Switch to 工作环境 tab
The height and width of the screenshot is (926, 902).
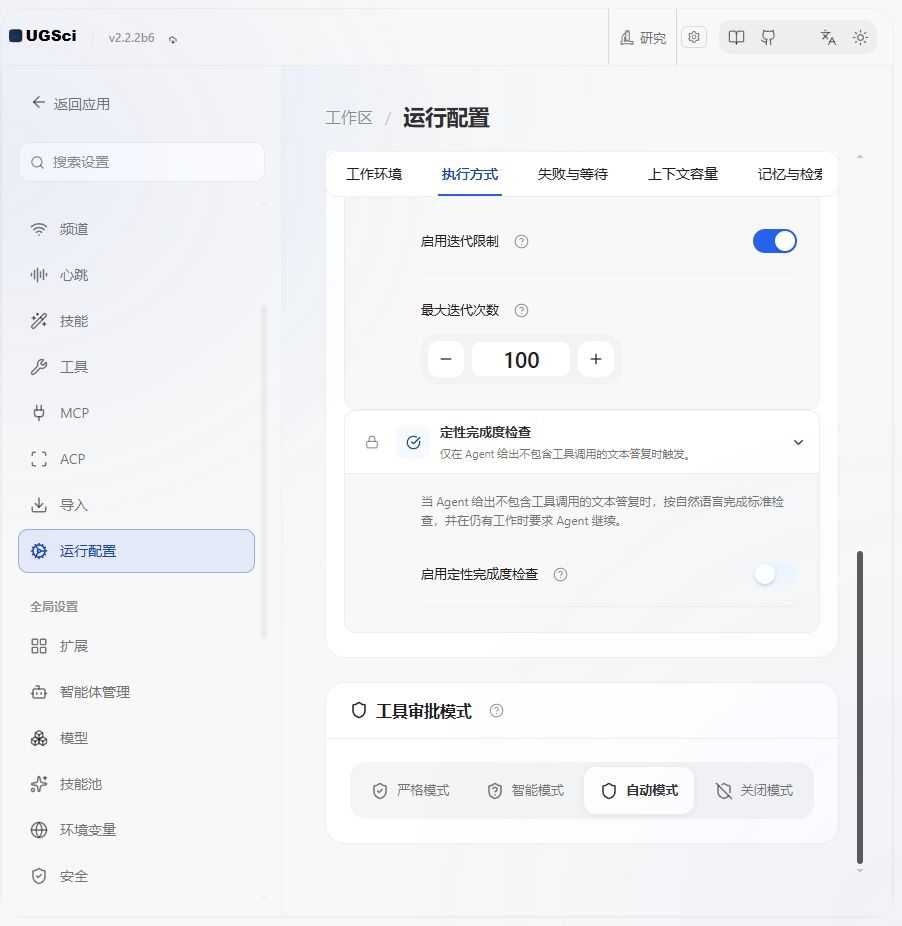tap(374, 174)
